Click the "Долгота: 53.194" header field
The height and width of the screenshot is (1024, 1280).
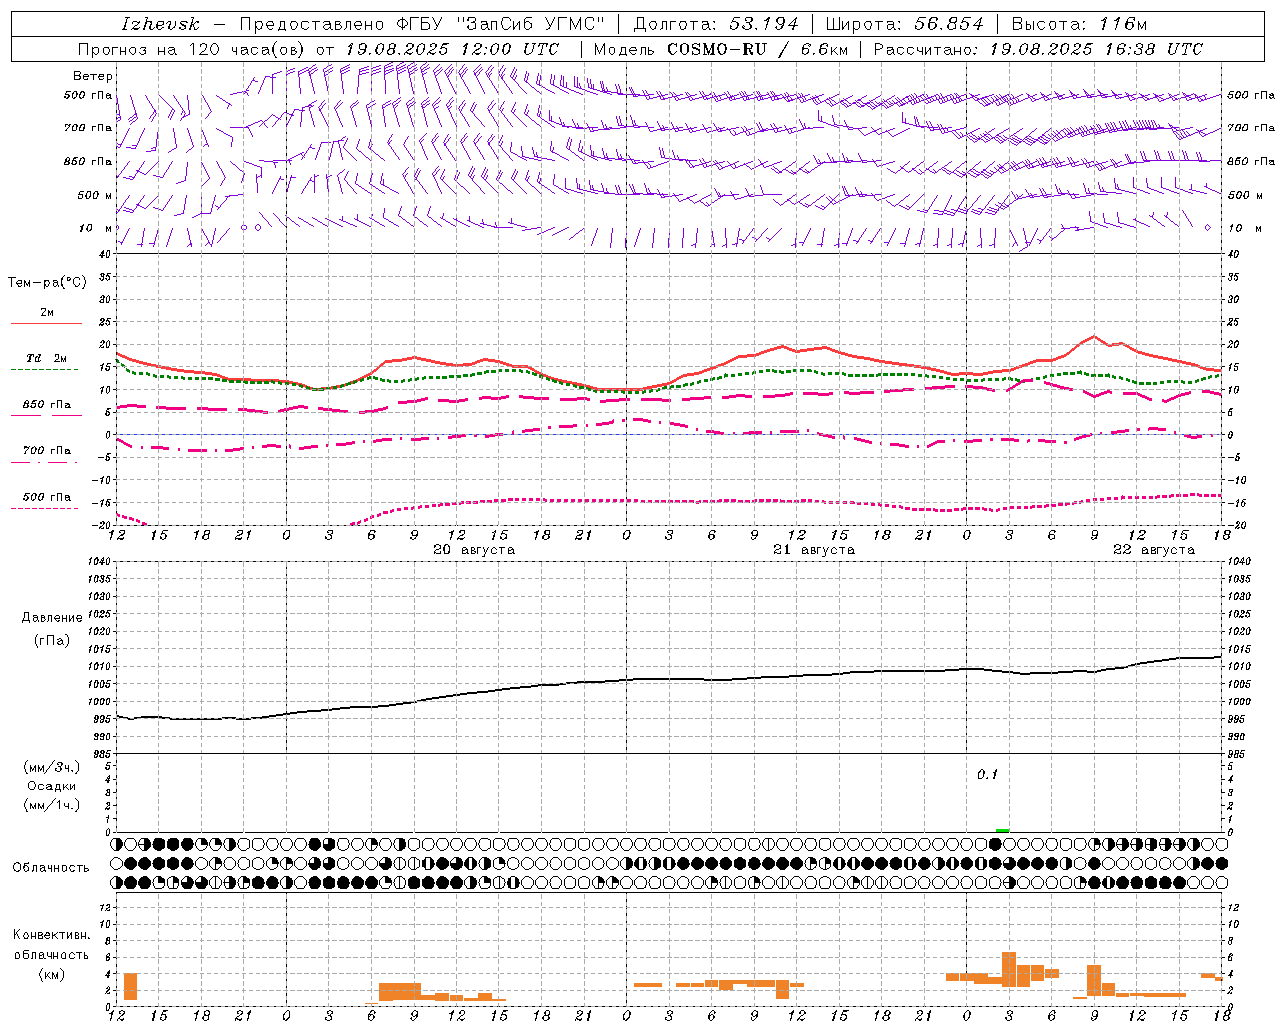click(716, 24)
